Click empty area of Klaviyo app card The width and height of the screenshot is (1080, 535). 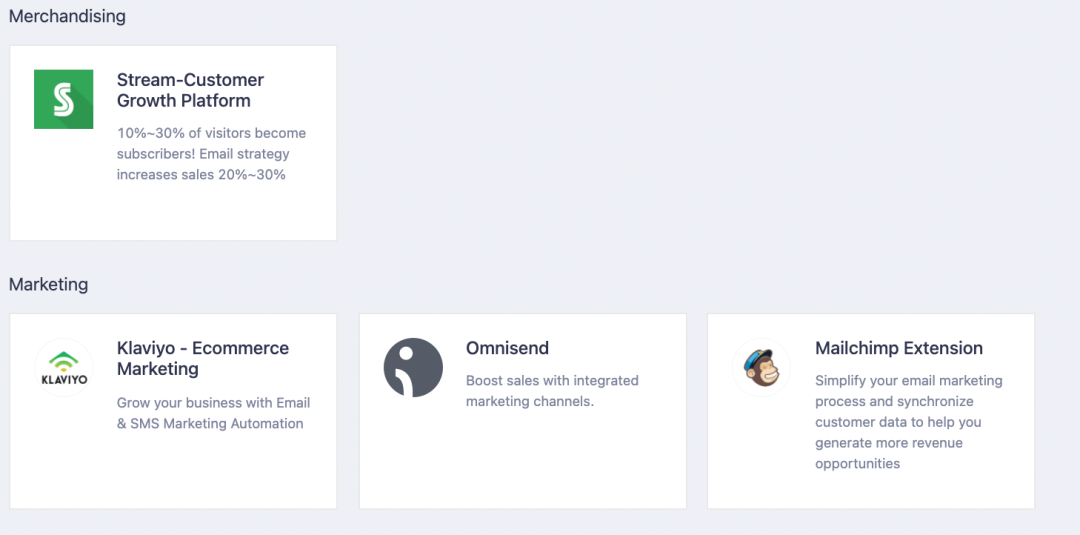(172, 472)
